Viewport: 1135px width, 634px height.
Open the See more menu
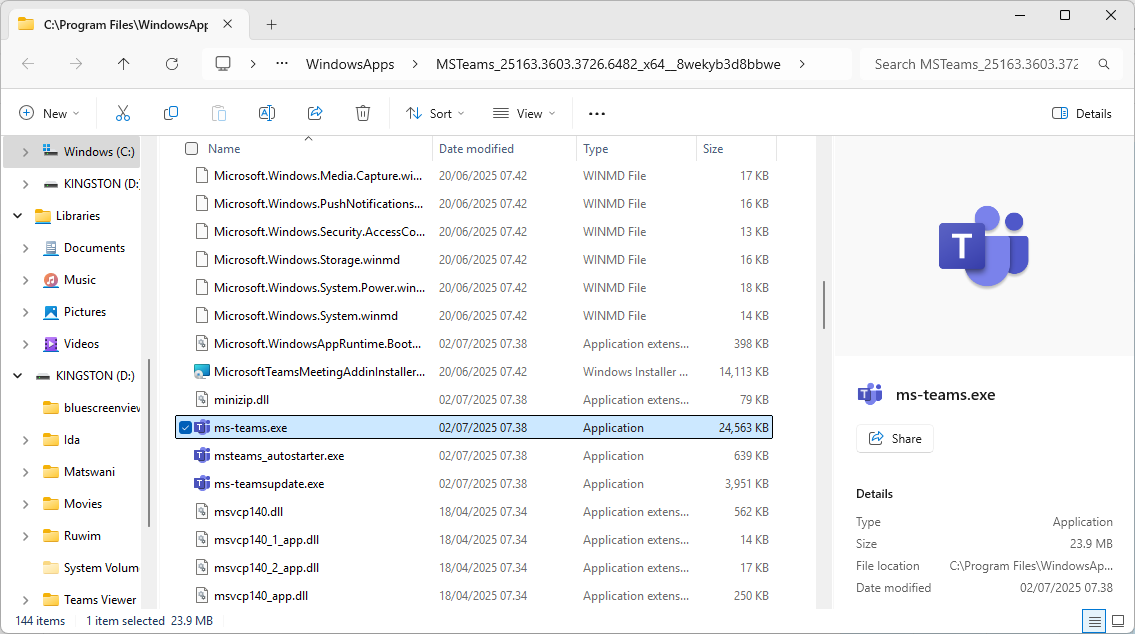coord(596,113)
